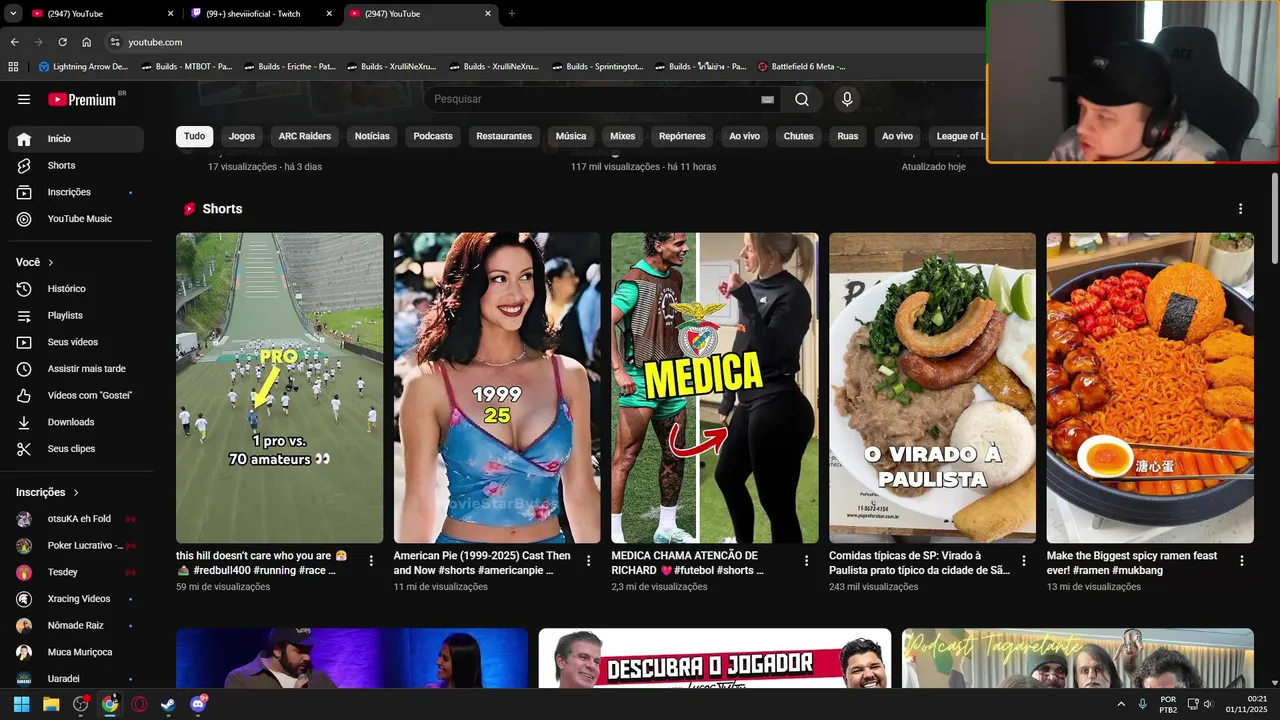Select the ARC Raiders filter chip

tap(305, 136)
